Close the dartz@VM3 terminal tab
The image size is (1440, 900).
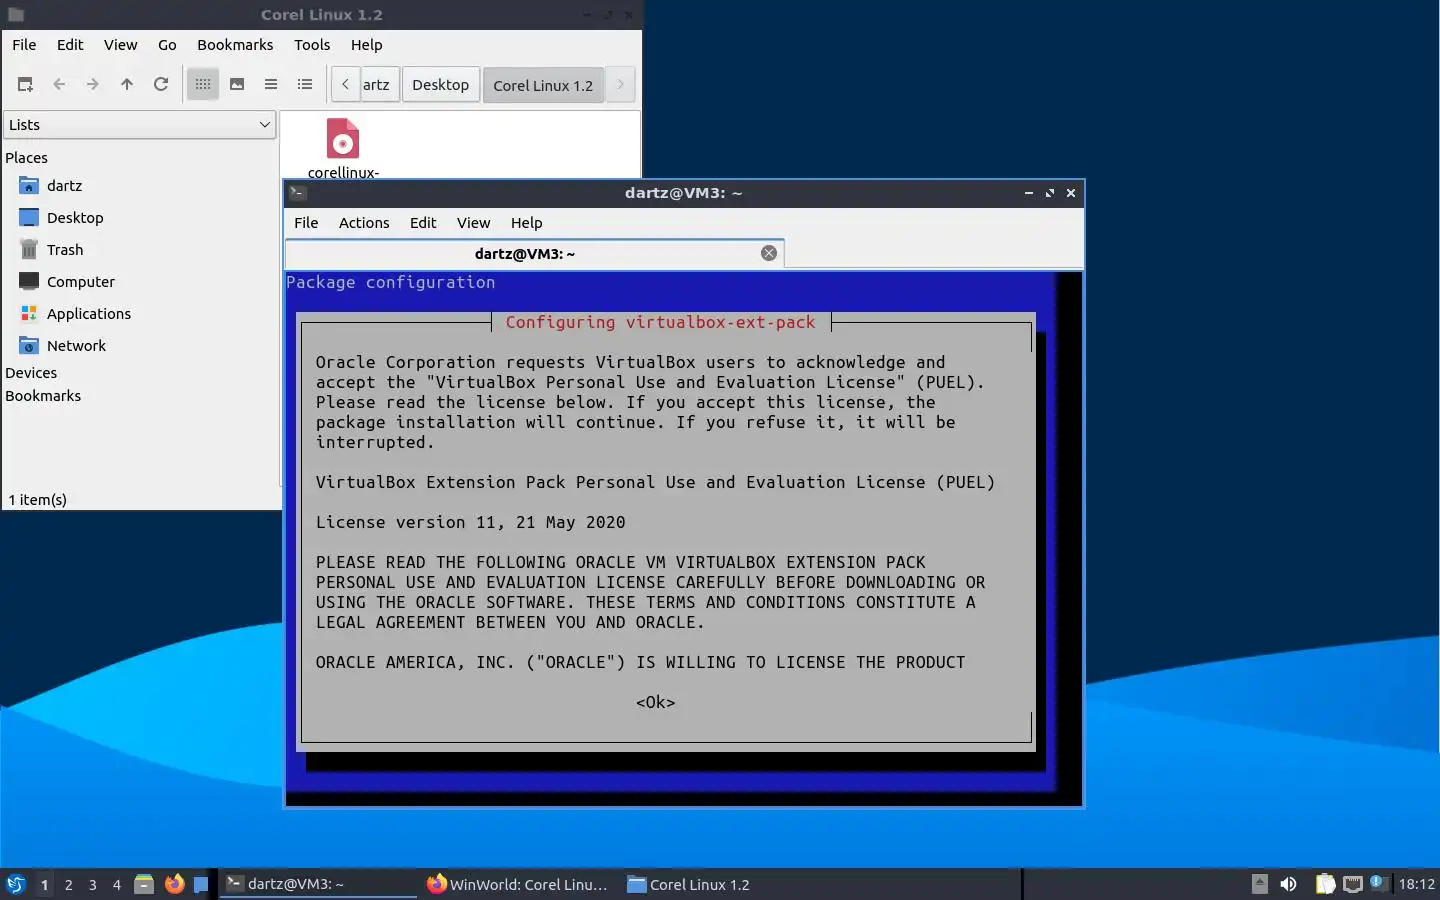(x=769, y=253)
